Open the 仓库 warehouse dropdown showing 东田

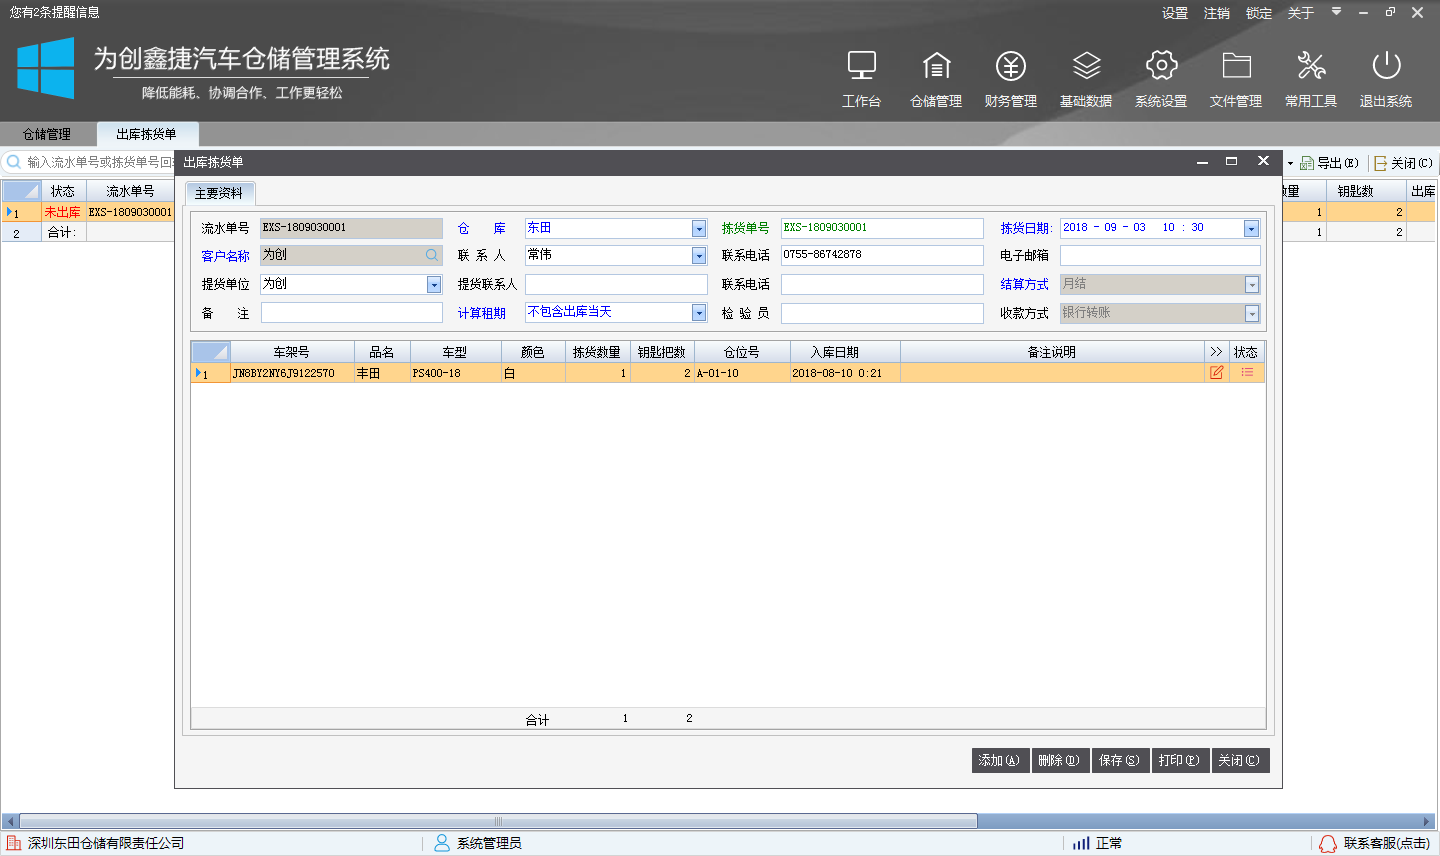click(699, 227)
